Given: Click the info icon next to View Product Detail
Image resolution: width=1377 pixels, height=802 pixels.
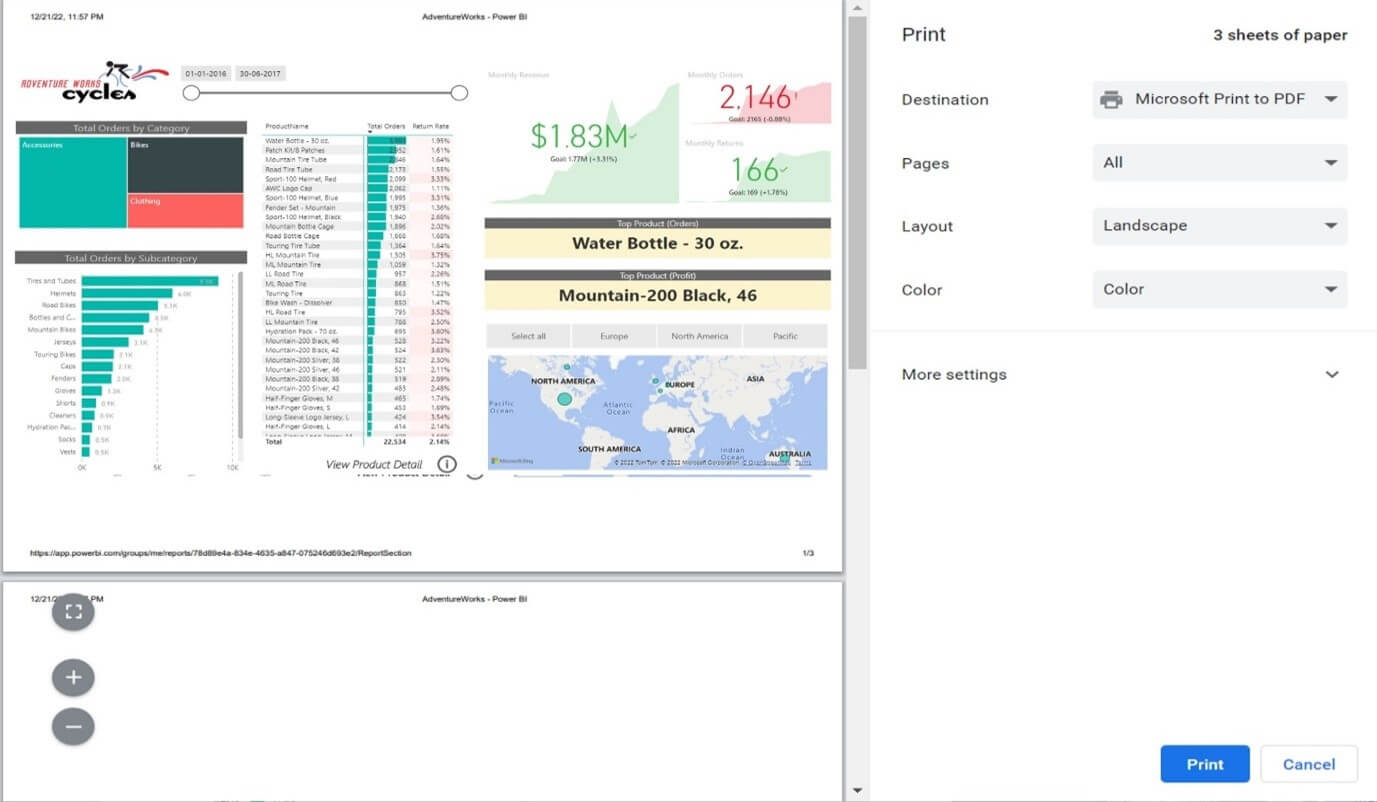Looking at the screenshot, I should [x=447, y=464].
